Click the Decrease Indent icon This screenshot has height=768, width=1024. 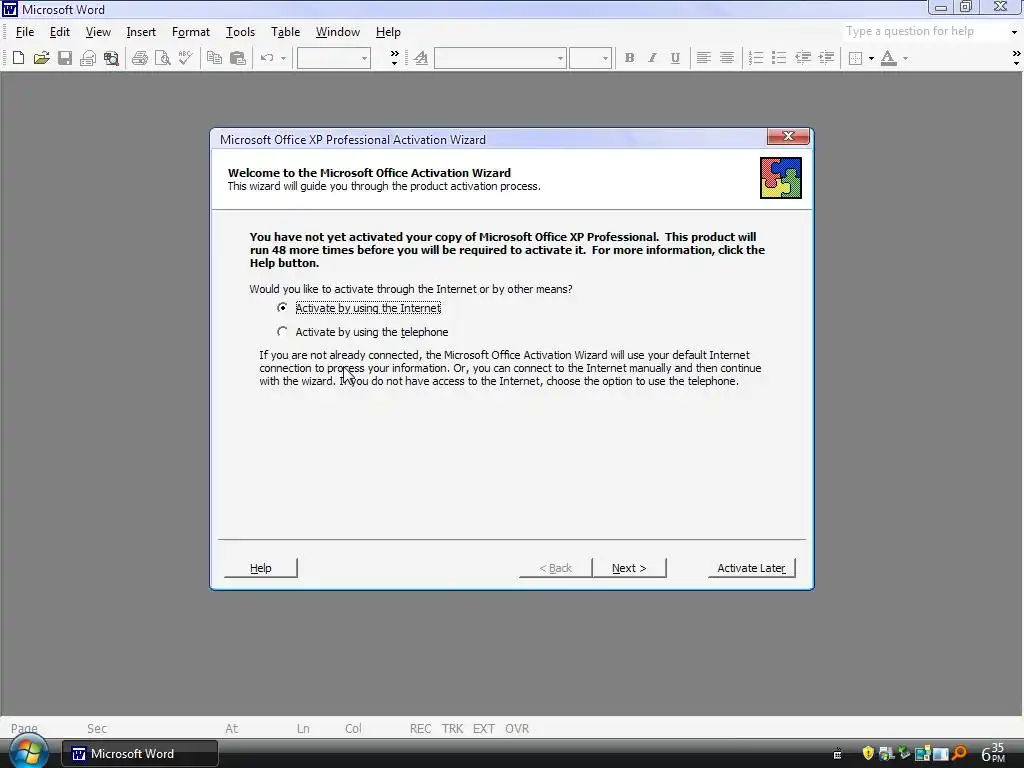coord(803,58)
